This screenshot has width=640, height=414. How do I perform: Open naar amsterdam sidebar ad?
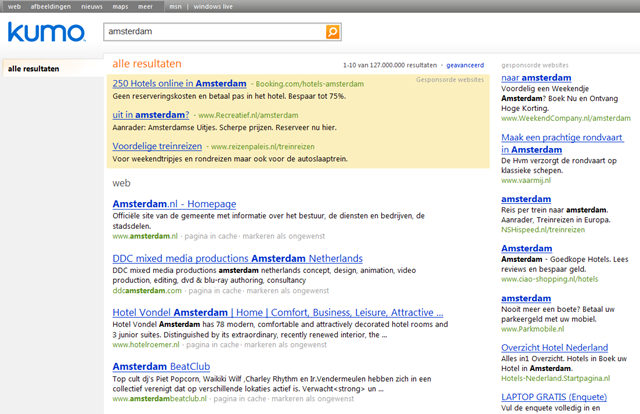pos(536,78)
